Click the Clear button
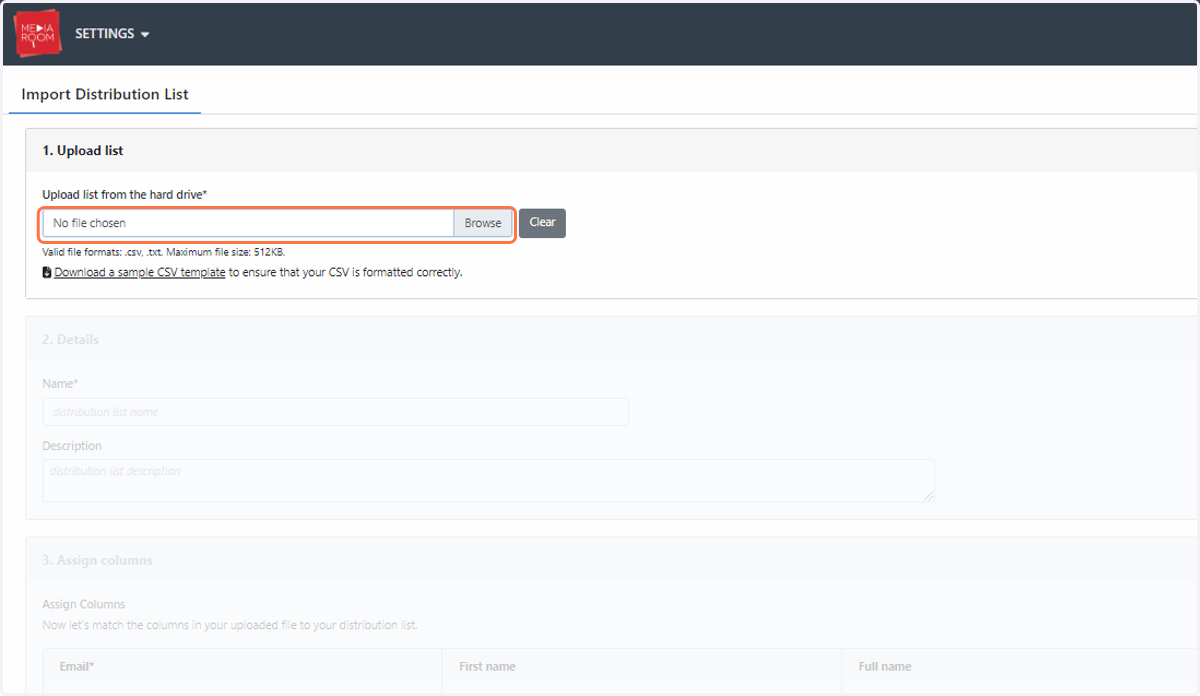Viewport: 1200px width, 696px height. click(x=542, y=223)
